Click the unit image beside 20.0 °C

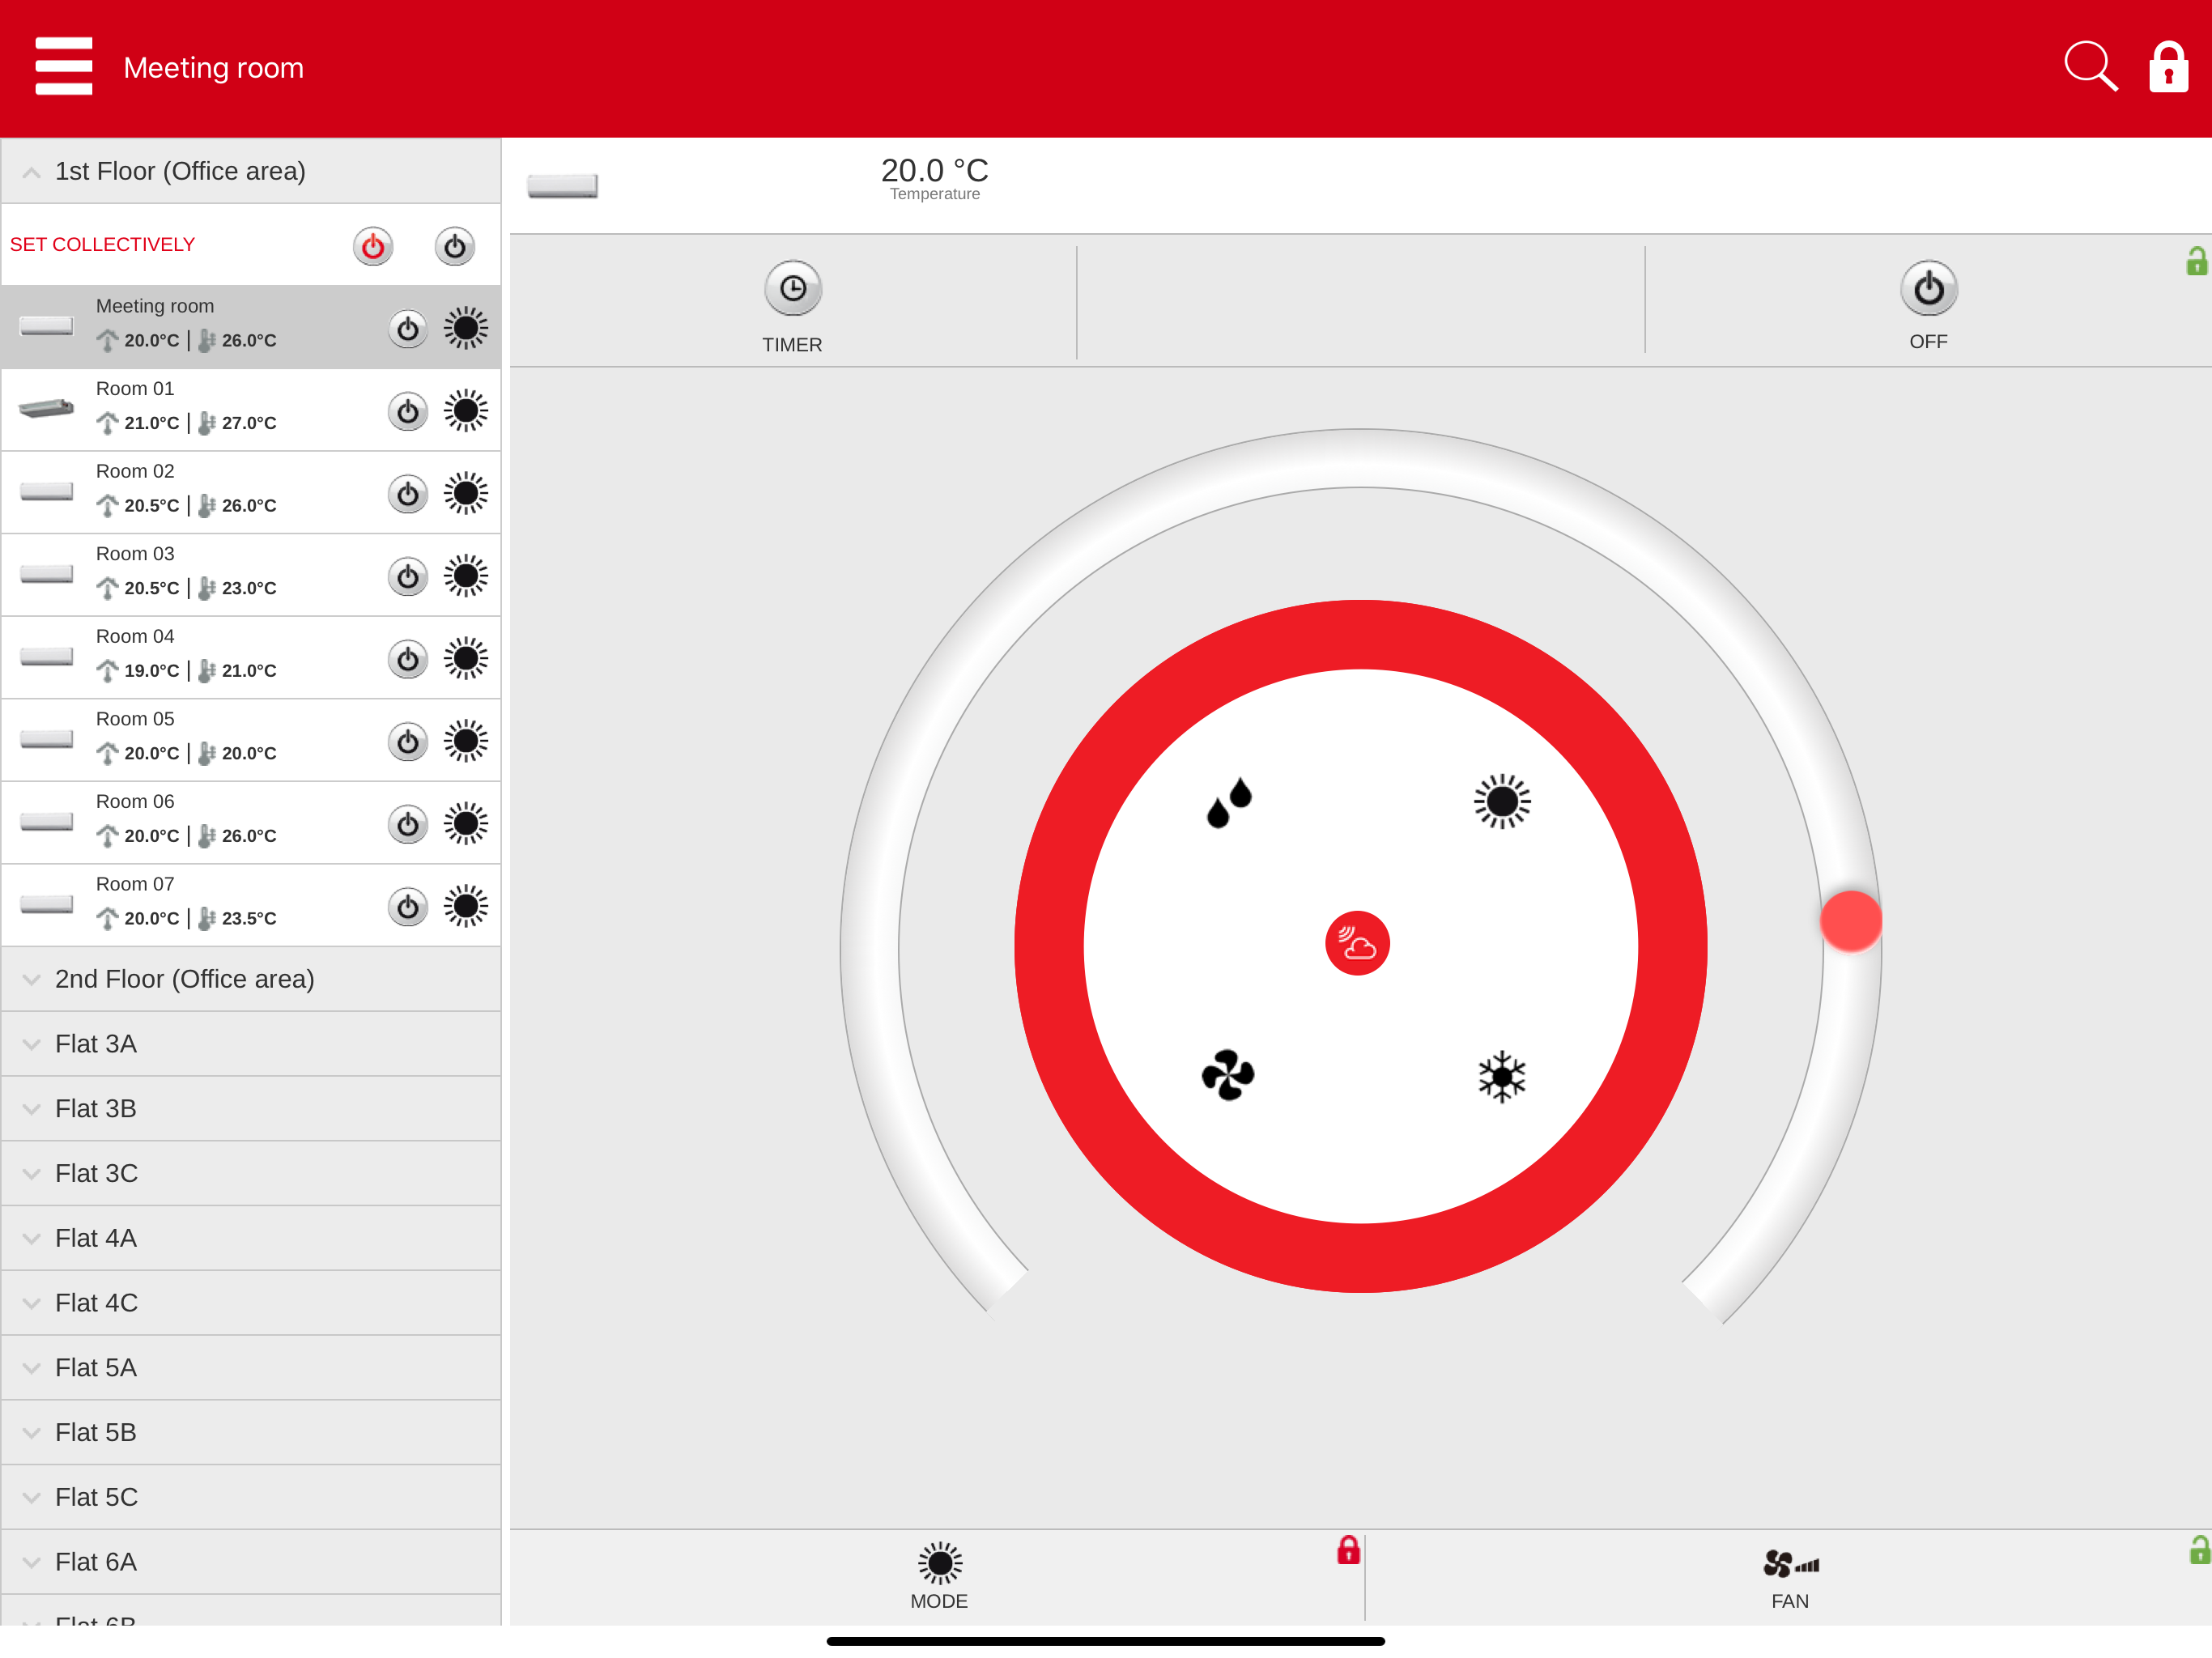563,186
